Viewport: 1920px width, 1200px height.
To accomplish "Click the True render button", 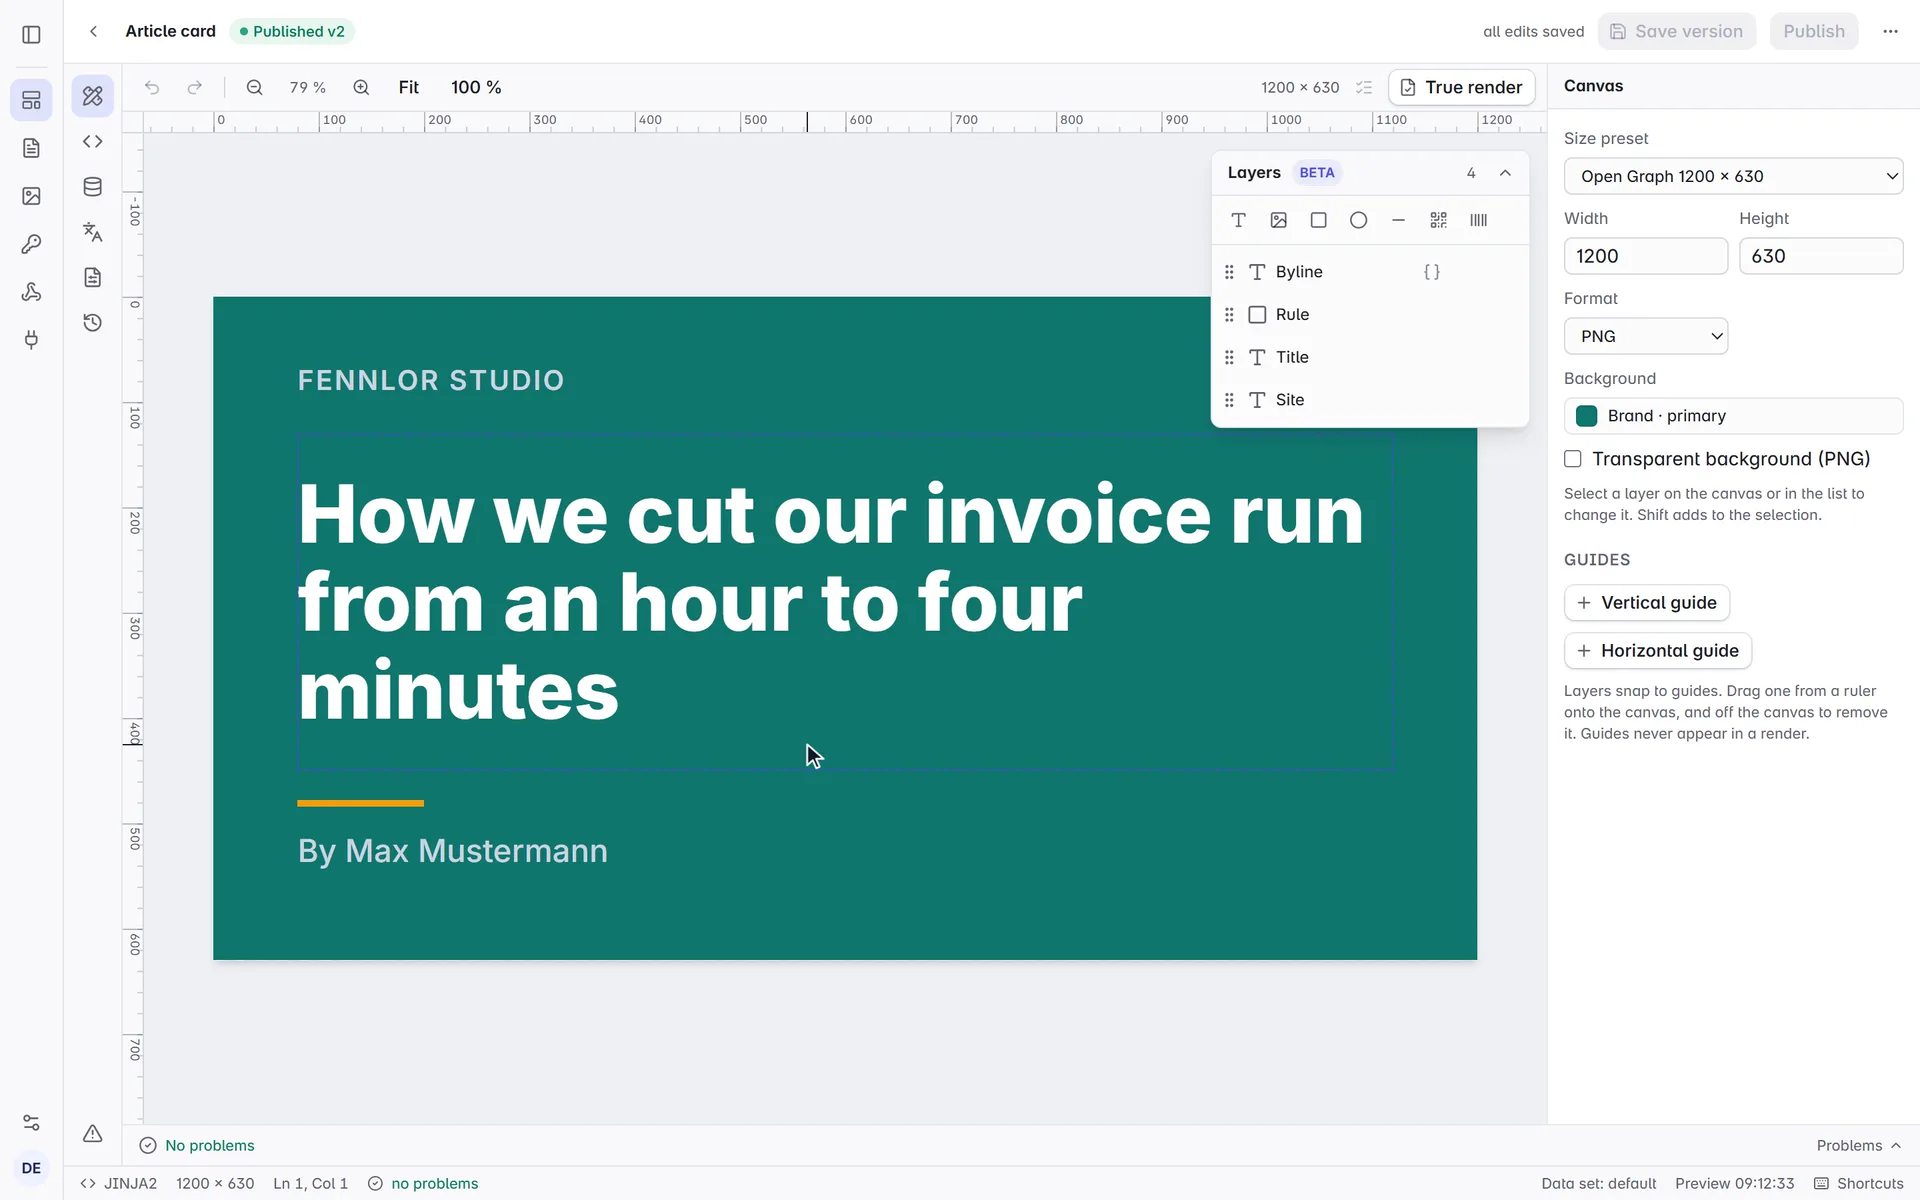I will click(1461, 87).
